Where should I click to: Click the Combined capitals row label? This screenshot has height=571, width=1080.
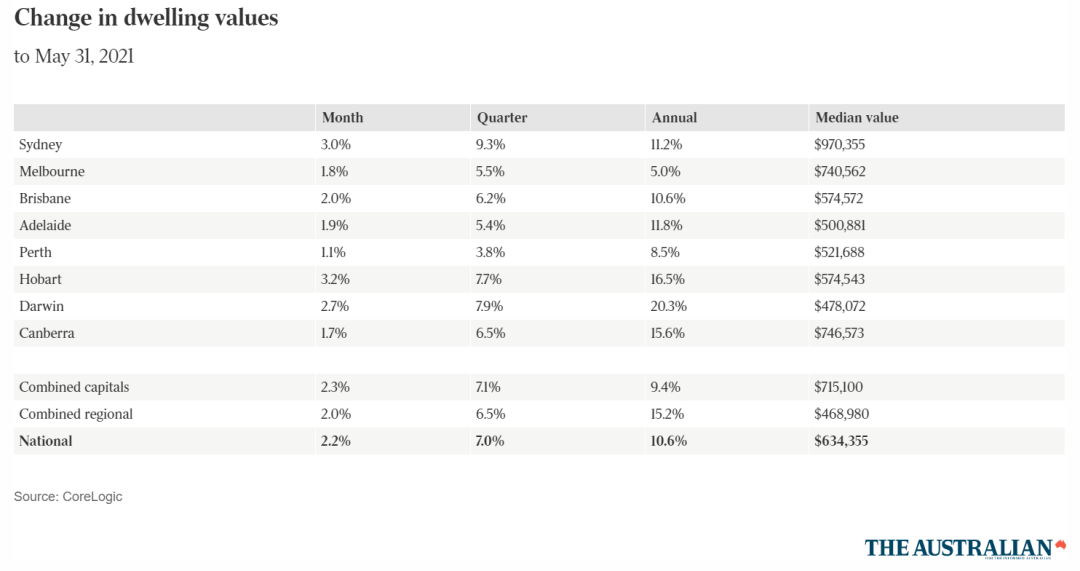74,387
